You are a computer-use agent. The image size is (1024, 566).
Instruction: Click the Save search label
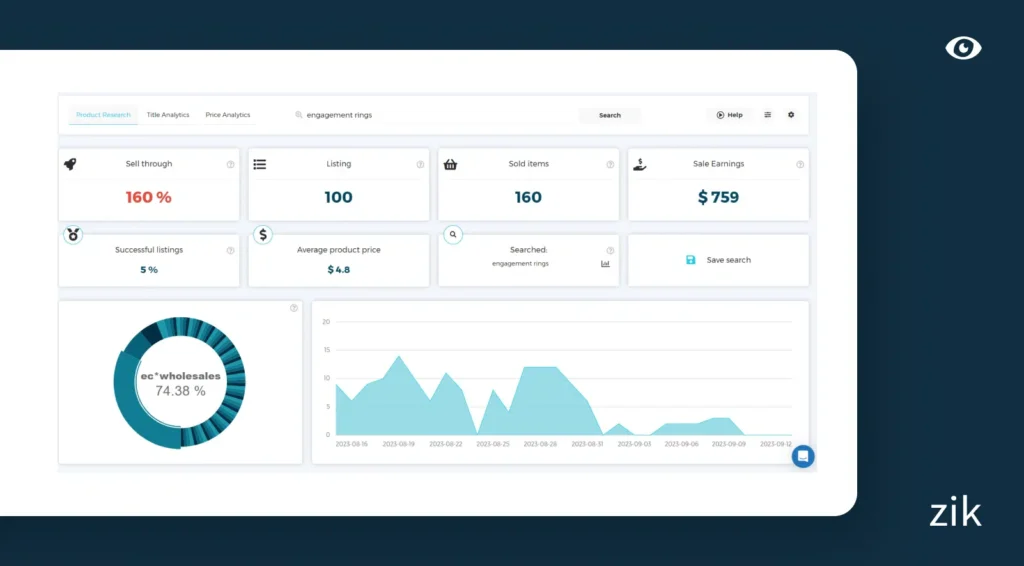(x=728, y=260)
